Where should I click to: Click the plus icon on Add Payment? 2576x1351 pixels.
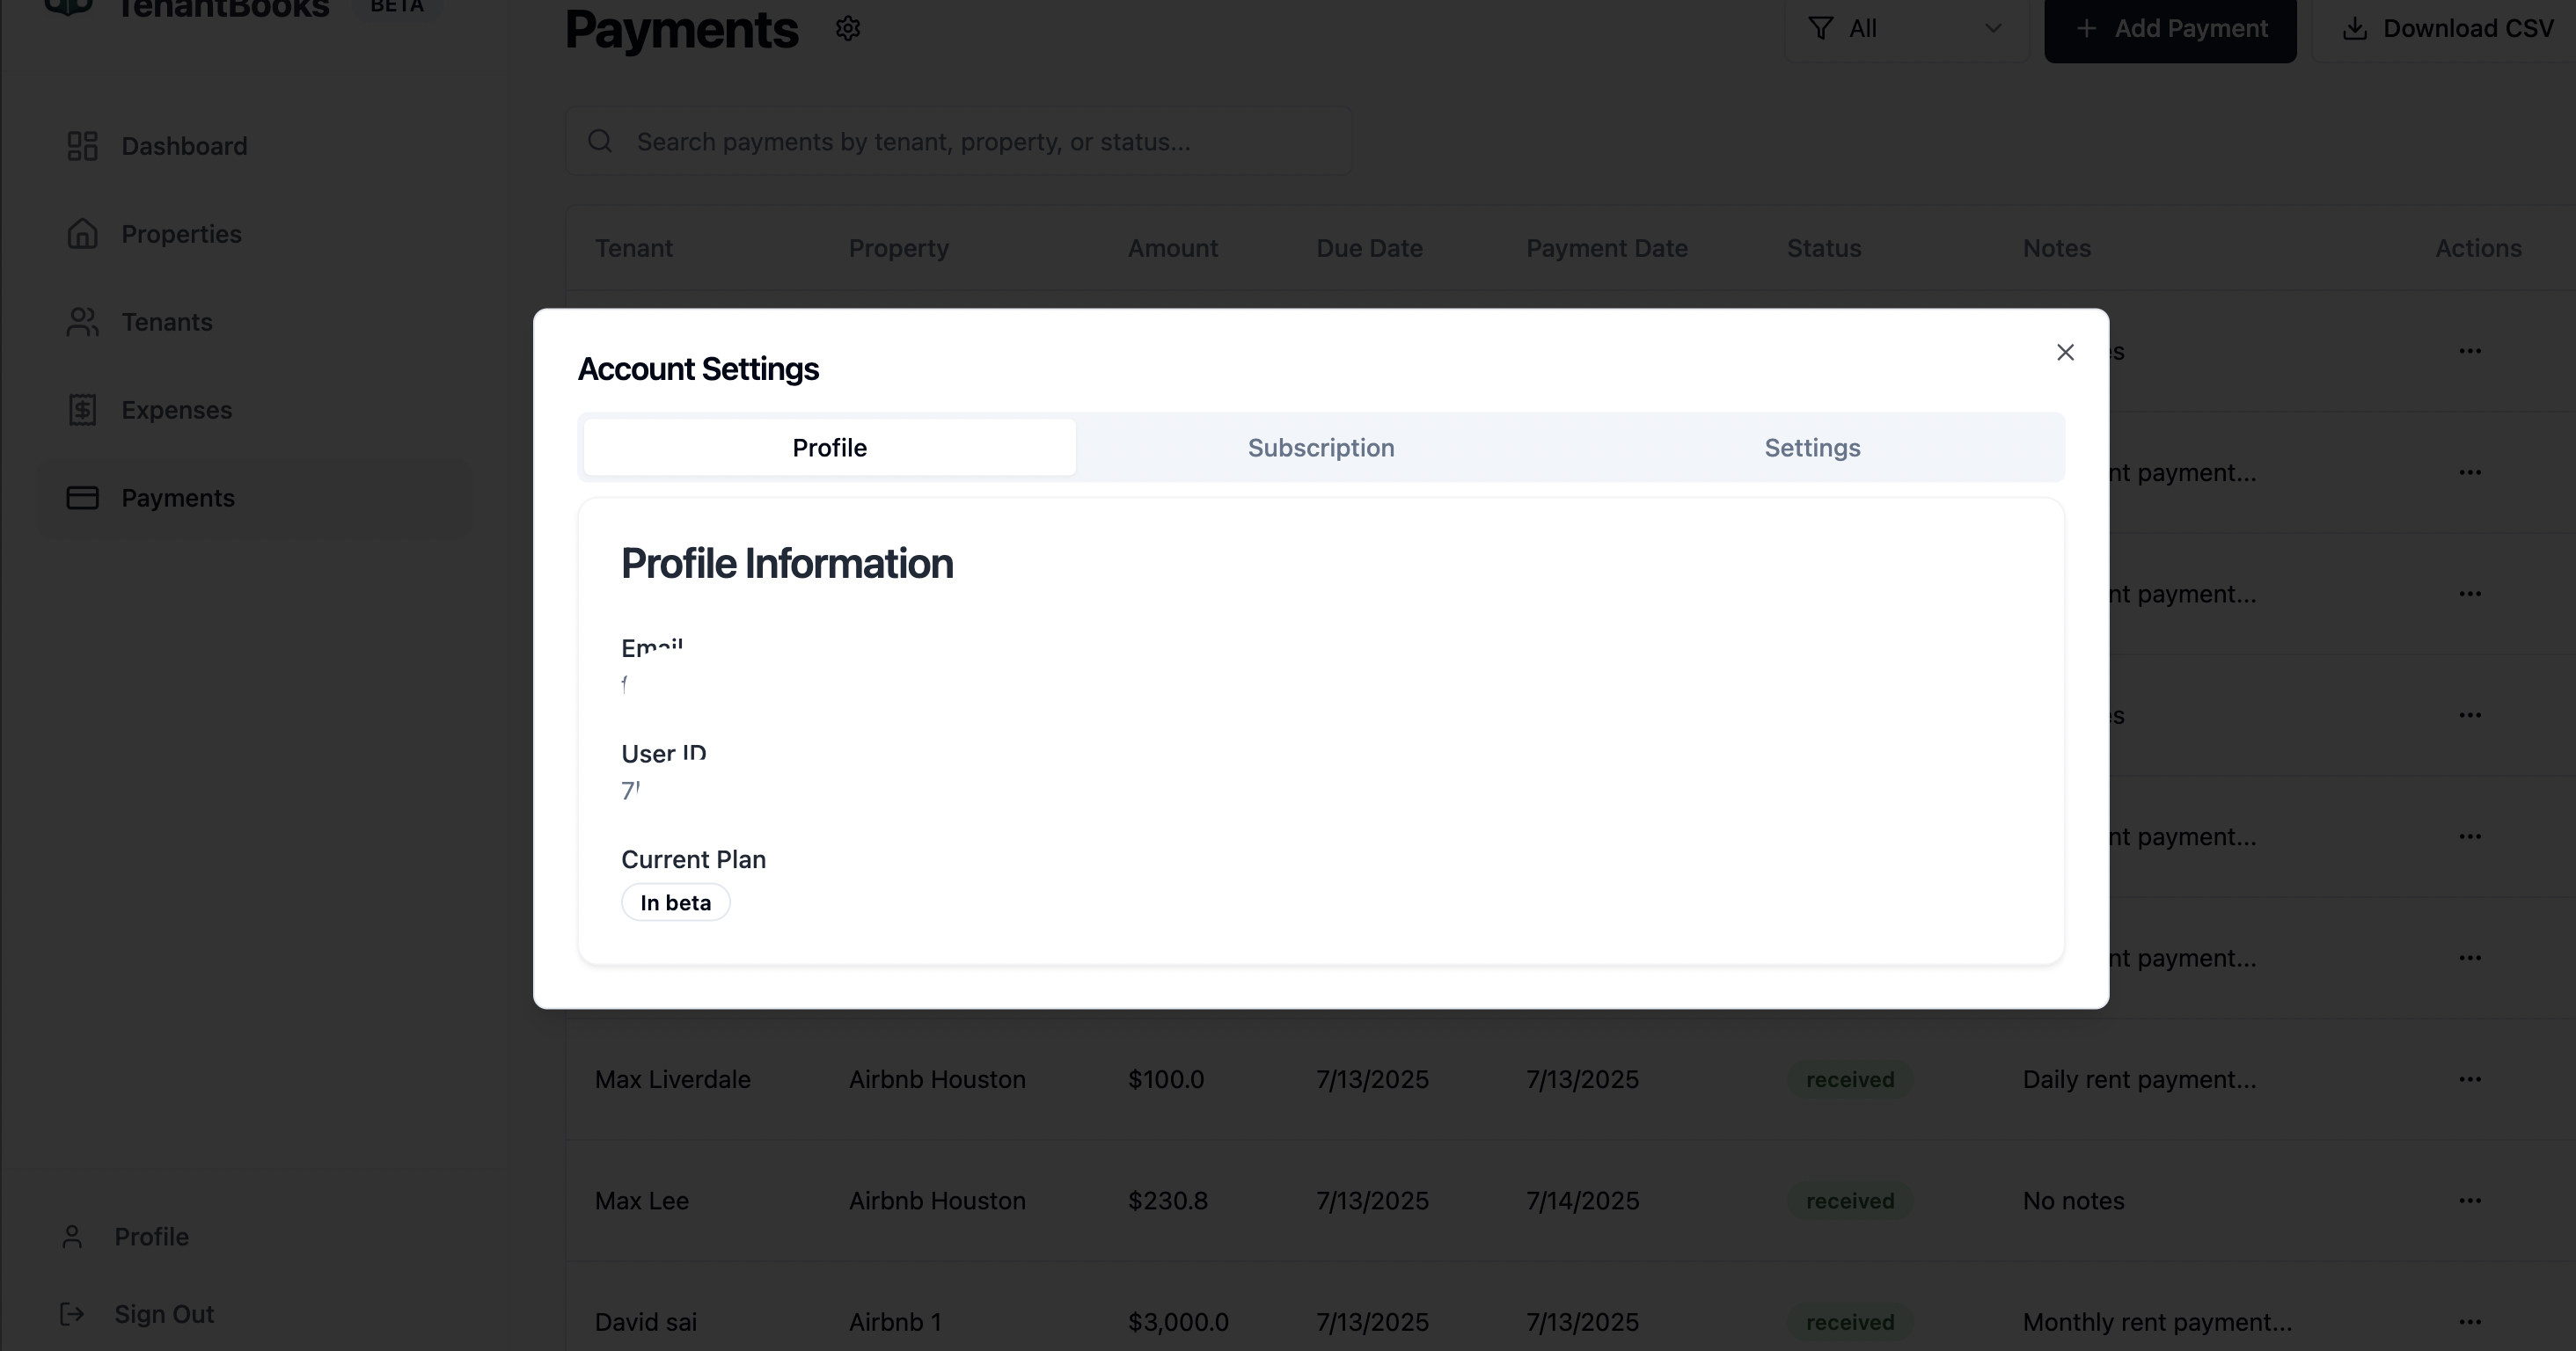[2086, 29]
